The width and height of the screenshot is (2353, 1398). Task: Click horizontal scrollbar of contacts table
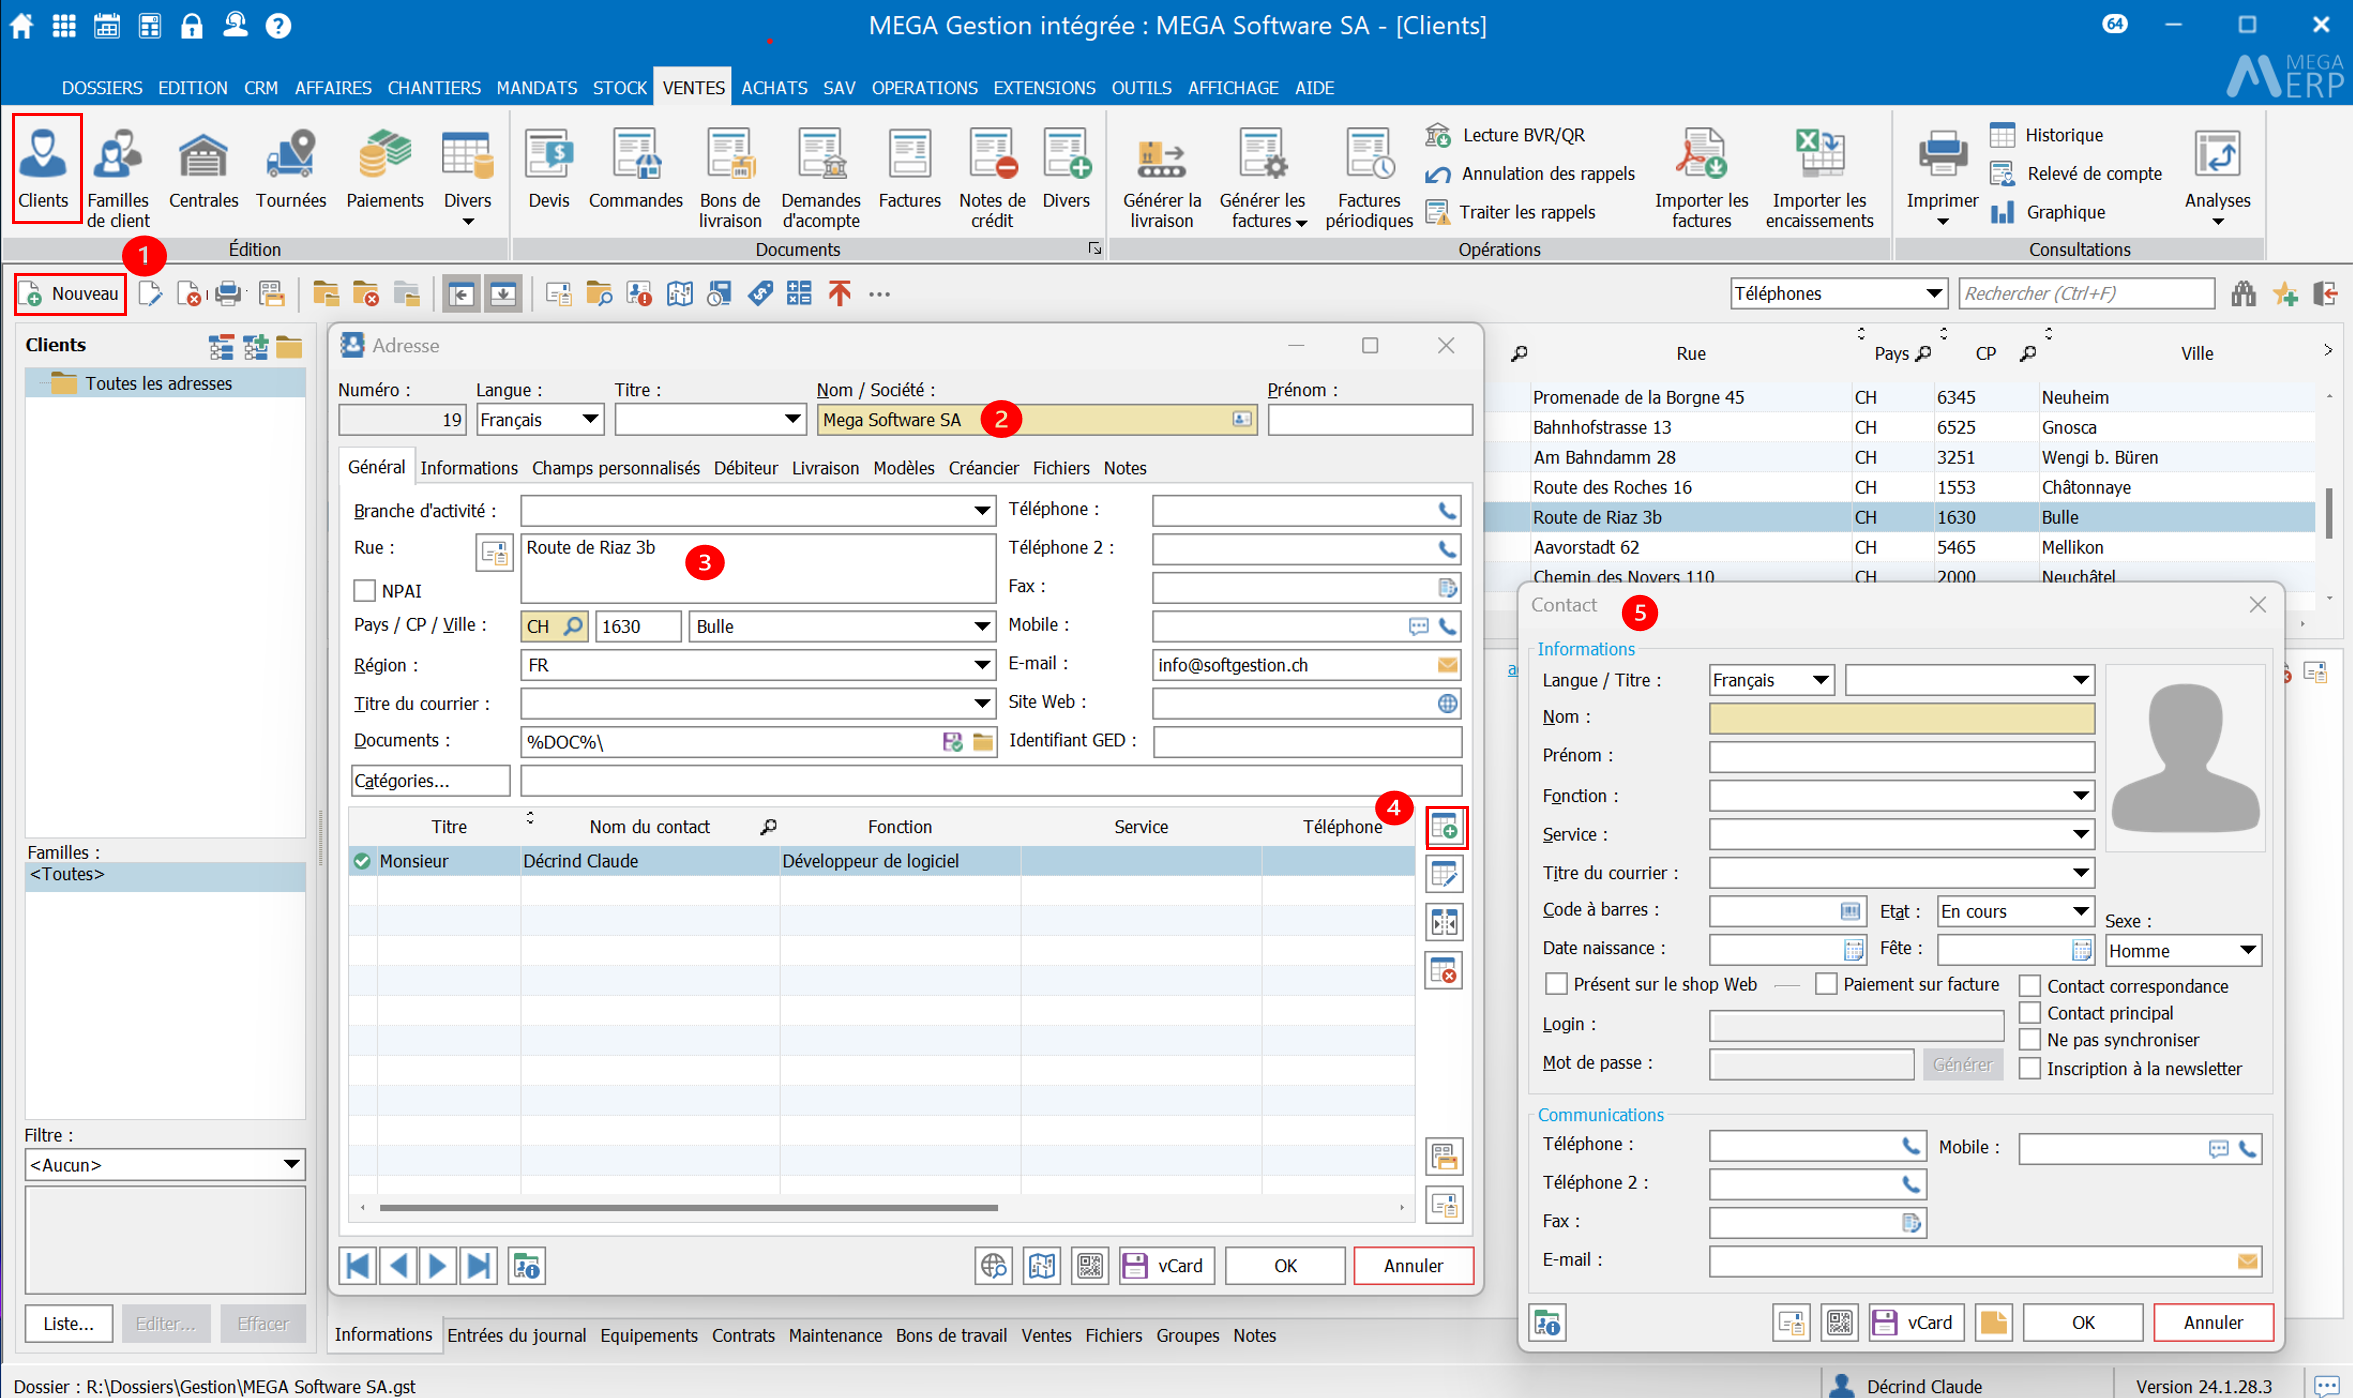click(688, 1208)
